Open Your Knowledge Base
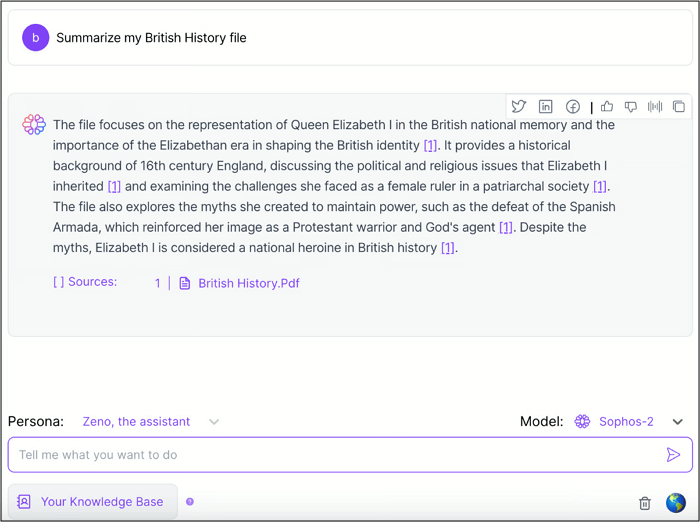Image resolution: width=700 pixels, height=522 pixels. click(x=92, y=502)
